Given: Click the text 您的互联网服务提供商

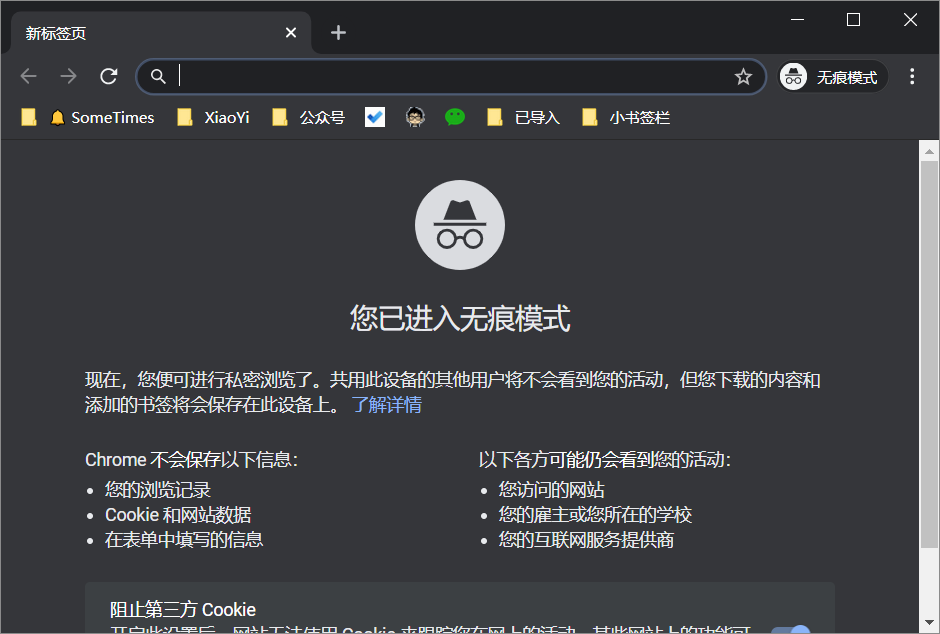Looking at the screenshot, I should pyautogui.click(x=586, y=540).
